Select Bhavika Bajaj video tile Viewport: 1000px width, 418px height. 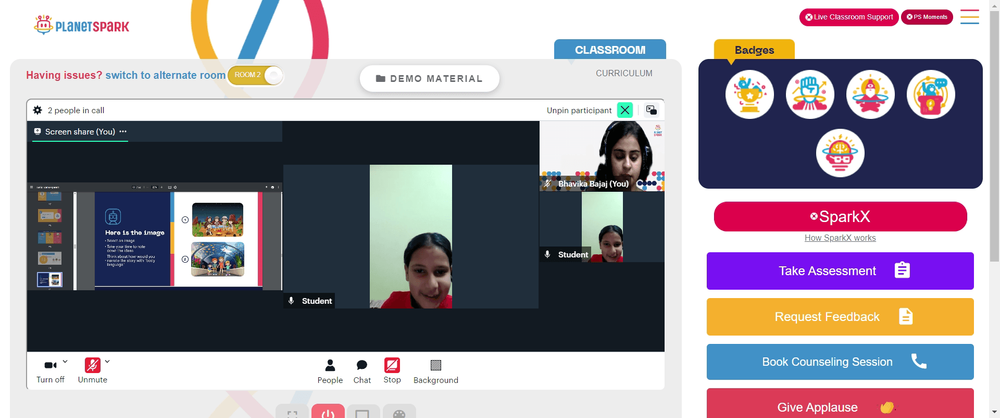602,156
